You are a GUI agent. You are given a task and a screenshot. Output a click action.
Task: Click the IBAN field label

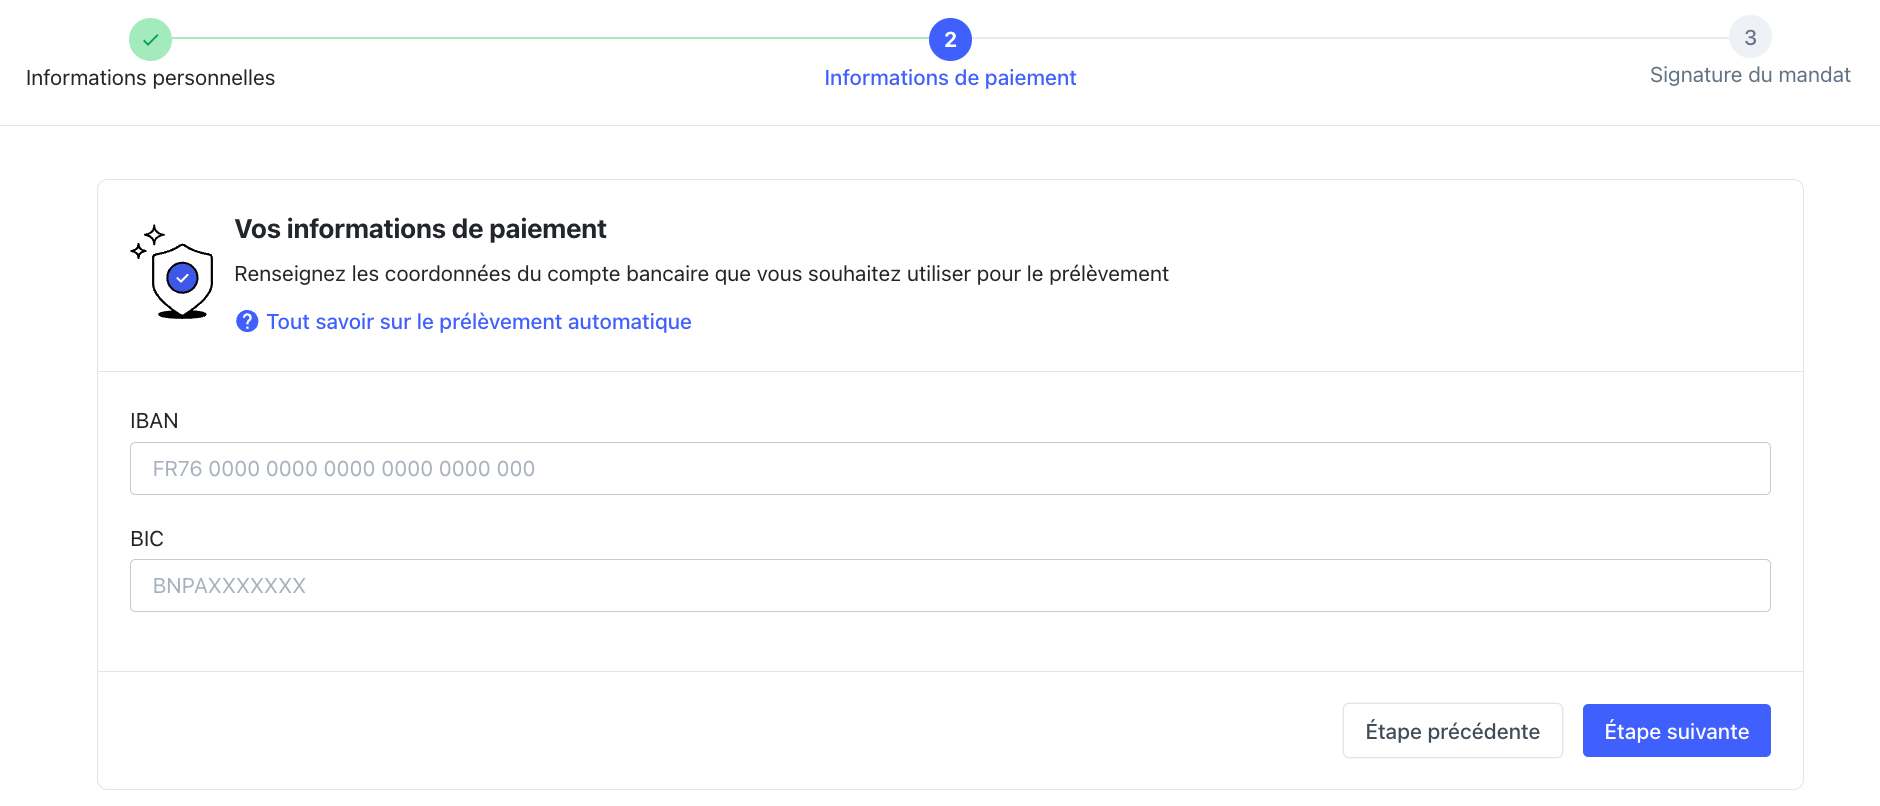coord(154,421)
